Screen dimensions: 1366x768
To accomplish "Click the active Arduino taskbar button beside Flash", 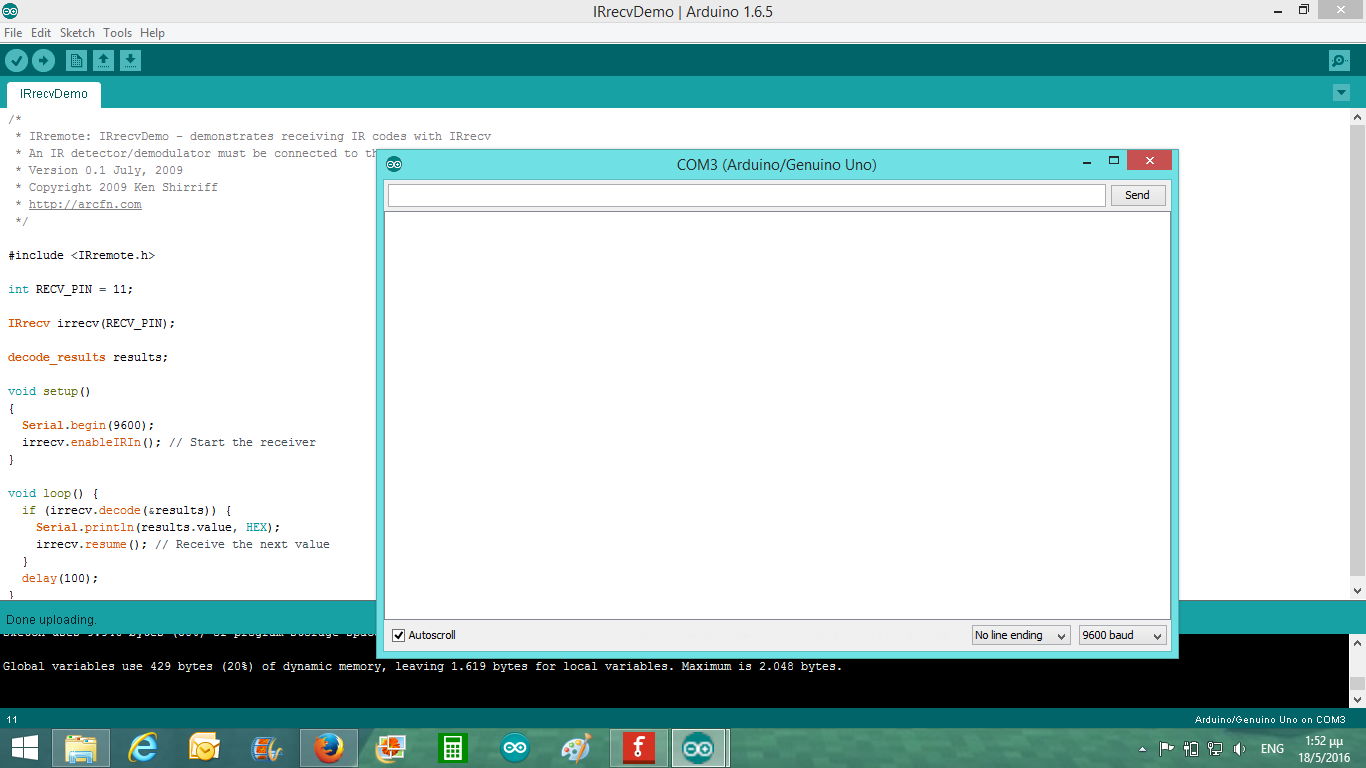I will click(699, 748).
